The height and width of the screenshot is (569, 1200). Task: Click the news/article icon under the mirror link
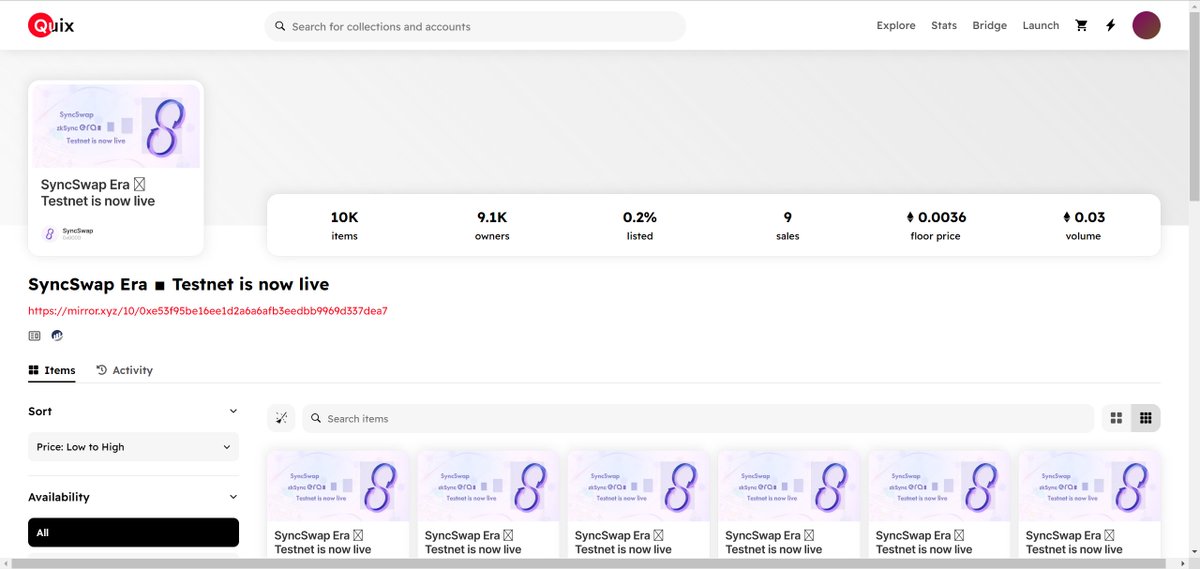(35, 336)
